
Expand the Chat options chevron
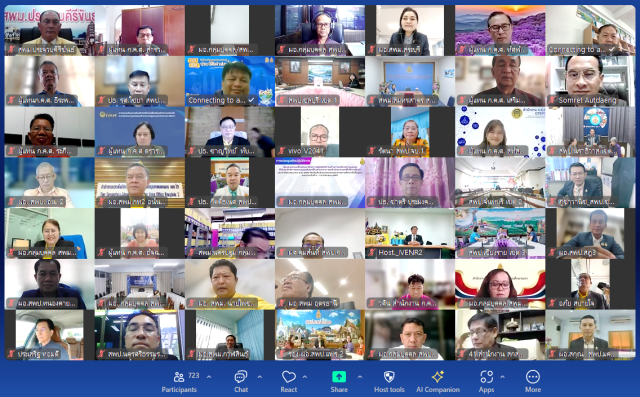point(260,377)
